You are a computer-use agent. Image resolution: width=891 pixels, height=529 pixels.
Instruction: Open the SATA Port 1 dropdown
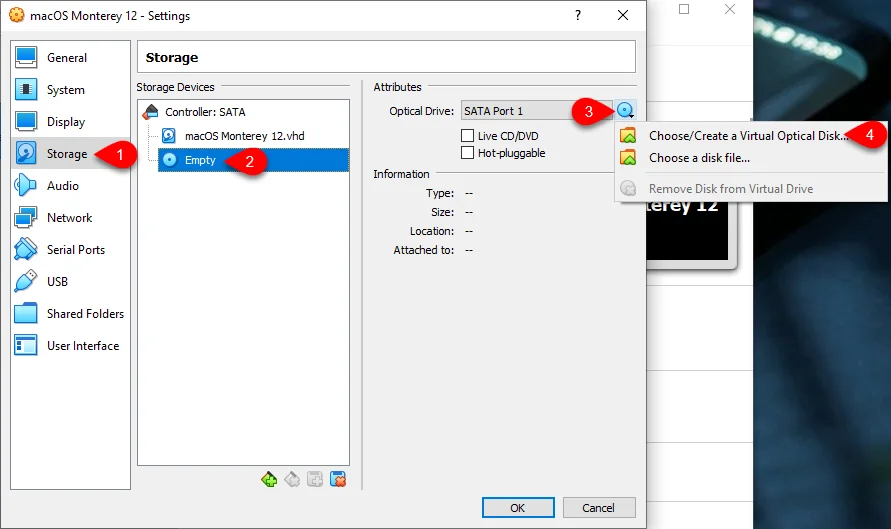(536, 111)
